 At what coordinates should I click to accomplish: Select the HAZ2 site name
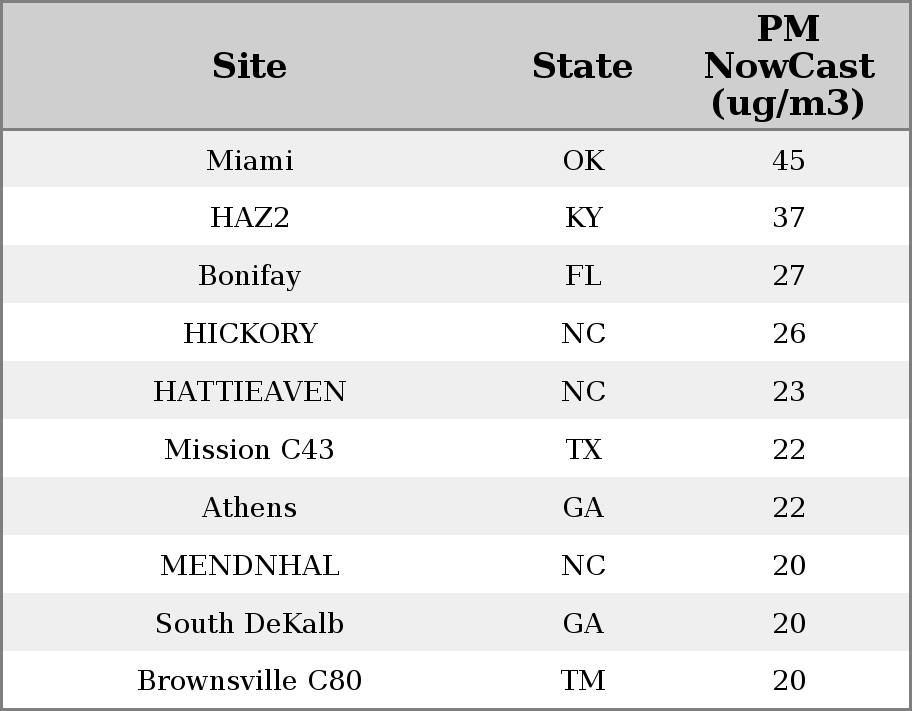point(249,218)
